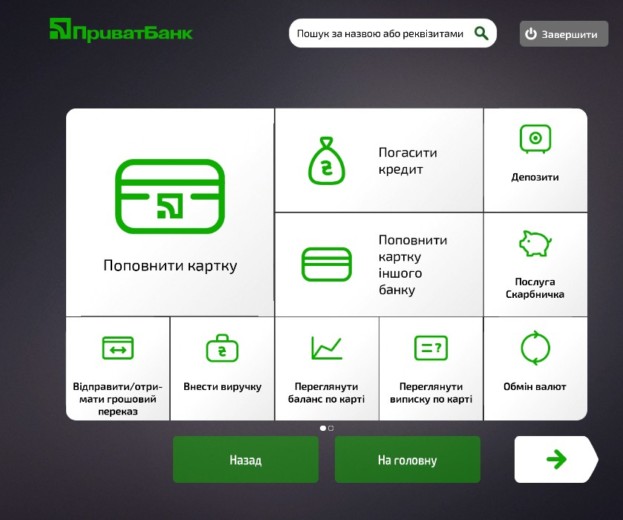Click the search magnifier icon
Image resolution: width=623 pixels, height=520 pixels.
481,33
